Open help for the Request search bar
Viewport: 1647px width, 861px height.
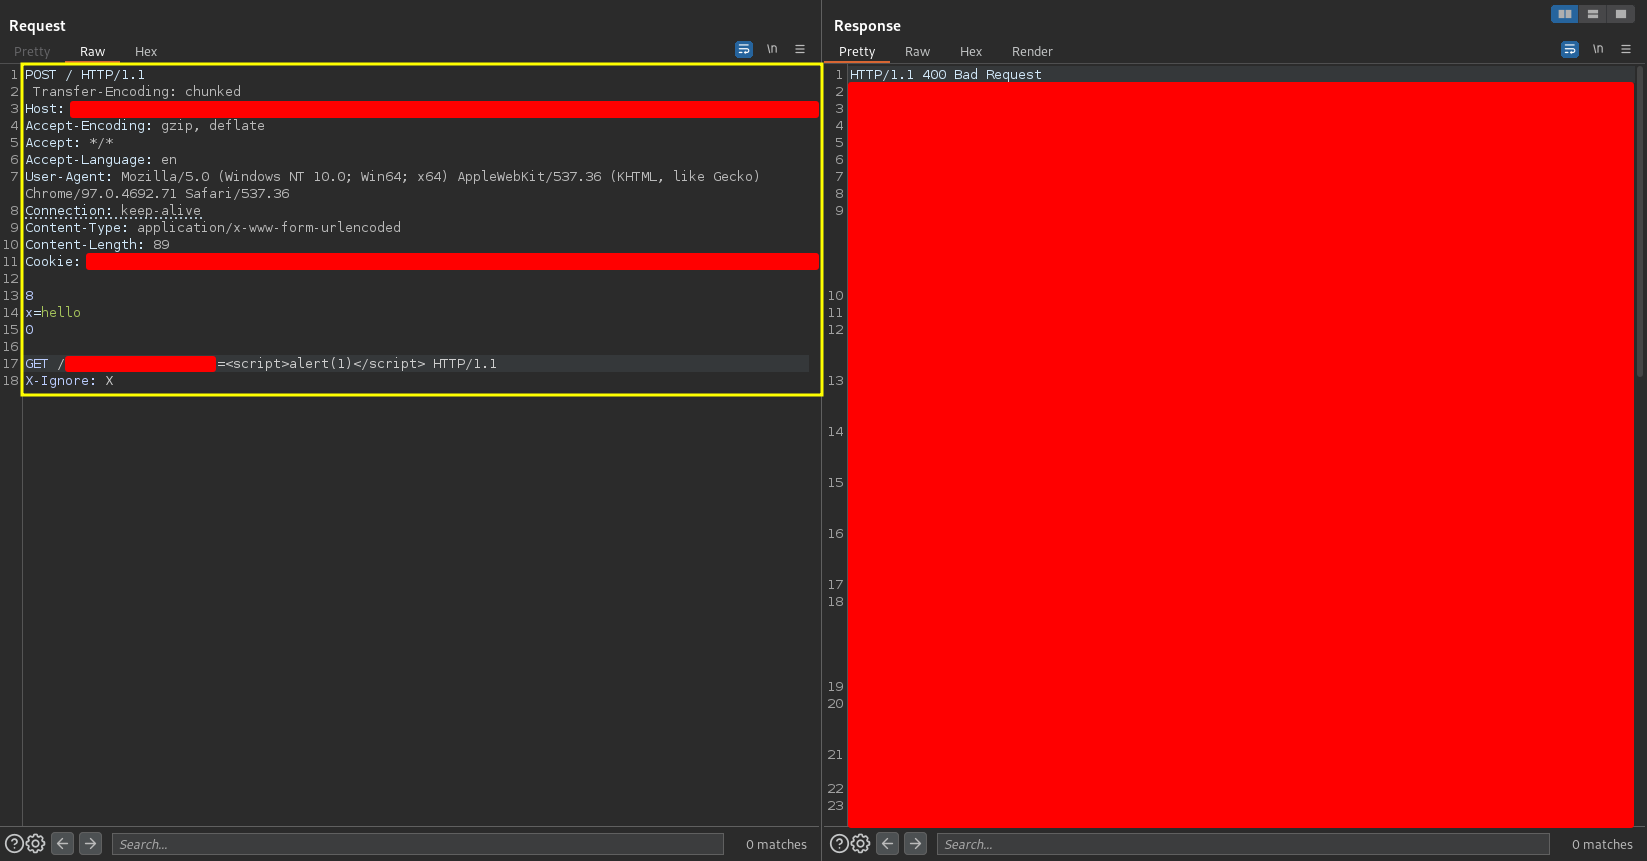[14, 844]
